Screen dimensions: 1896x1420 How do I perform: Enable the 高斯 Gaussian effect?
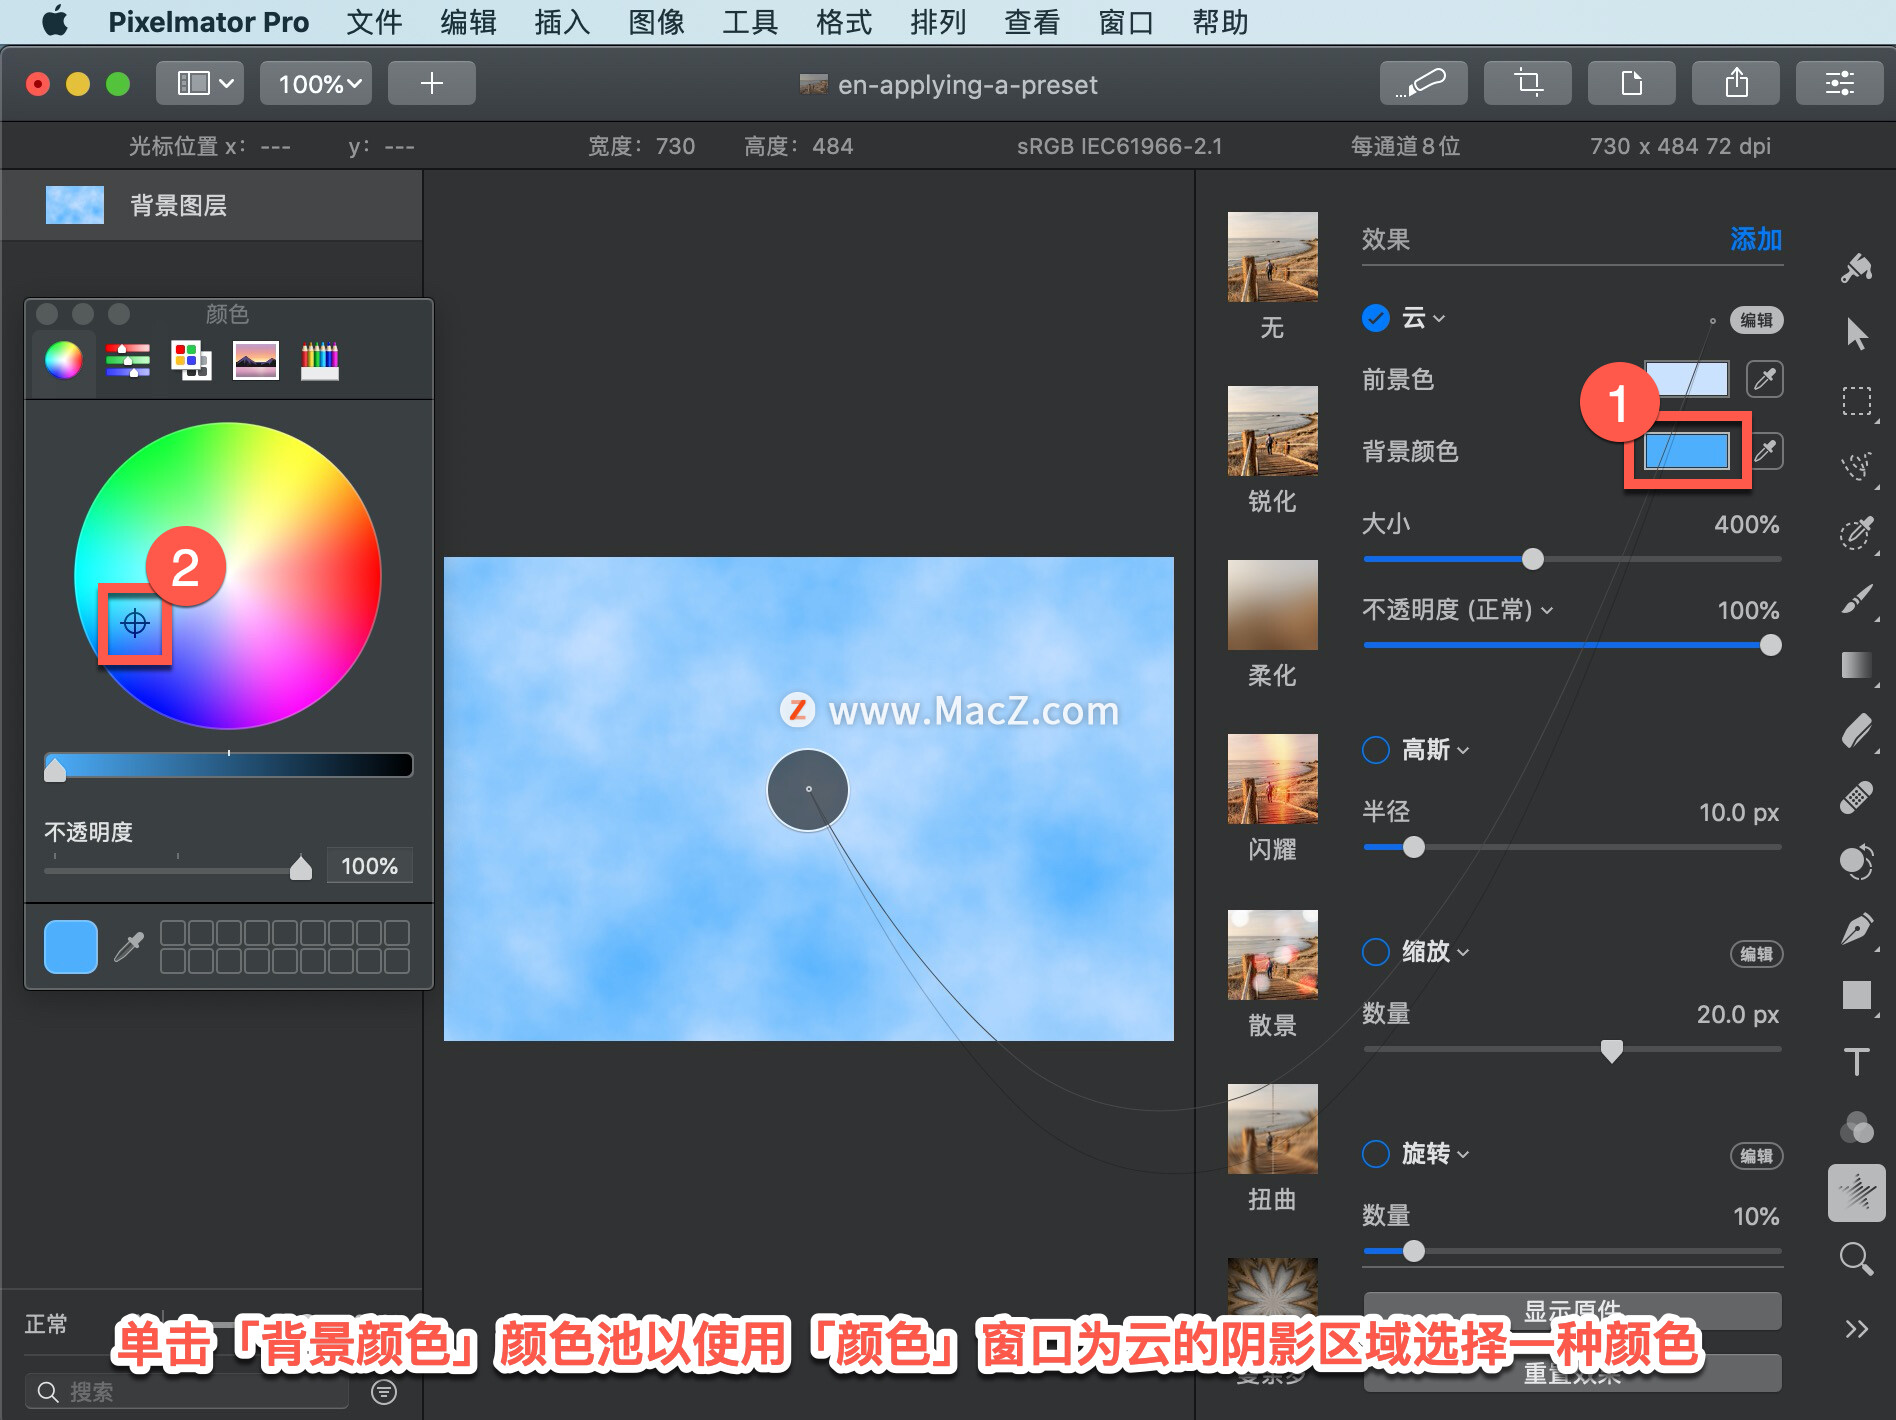1376,750
